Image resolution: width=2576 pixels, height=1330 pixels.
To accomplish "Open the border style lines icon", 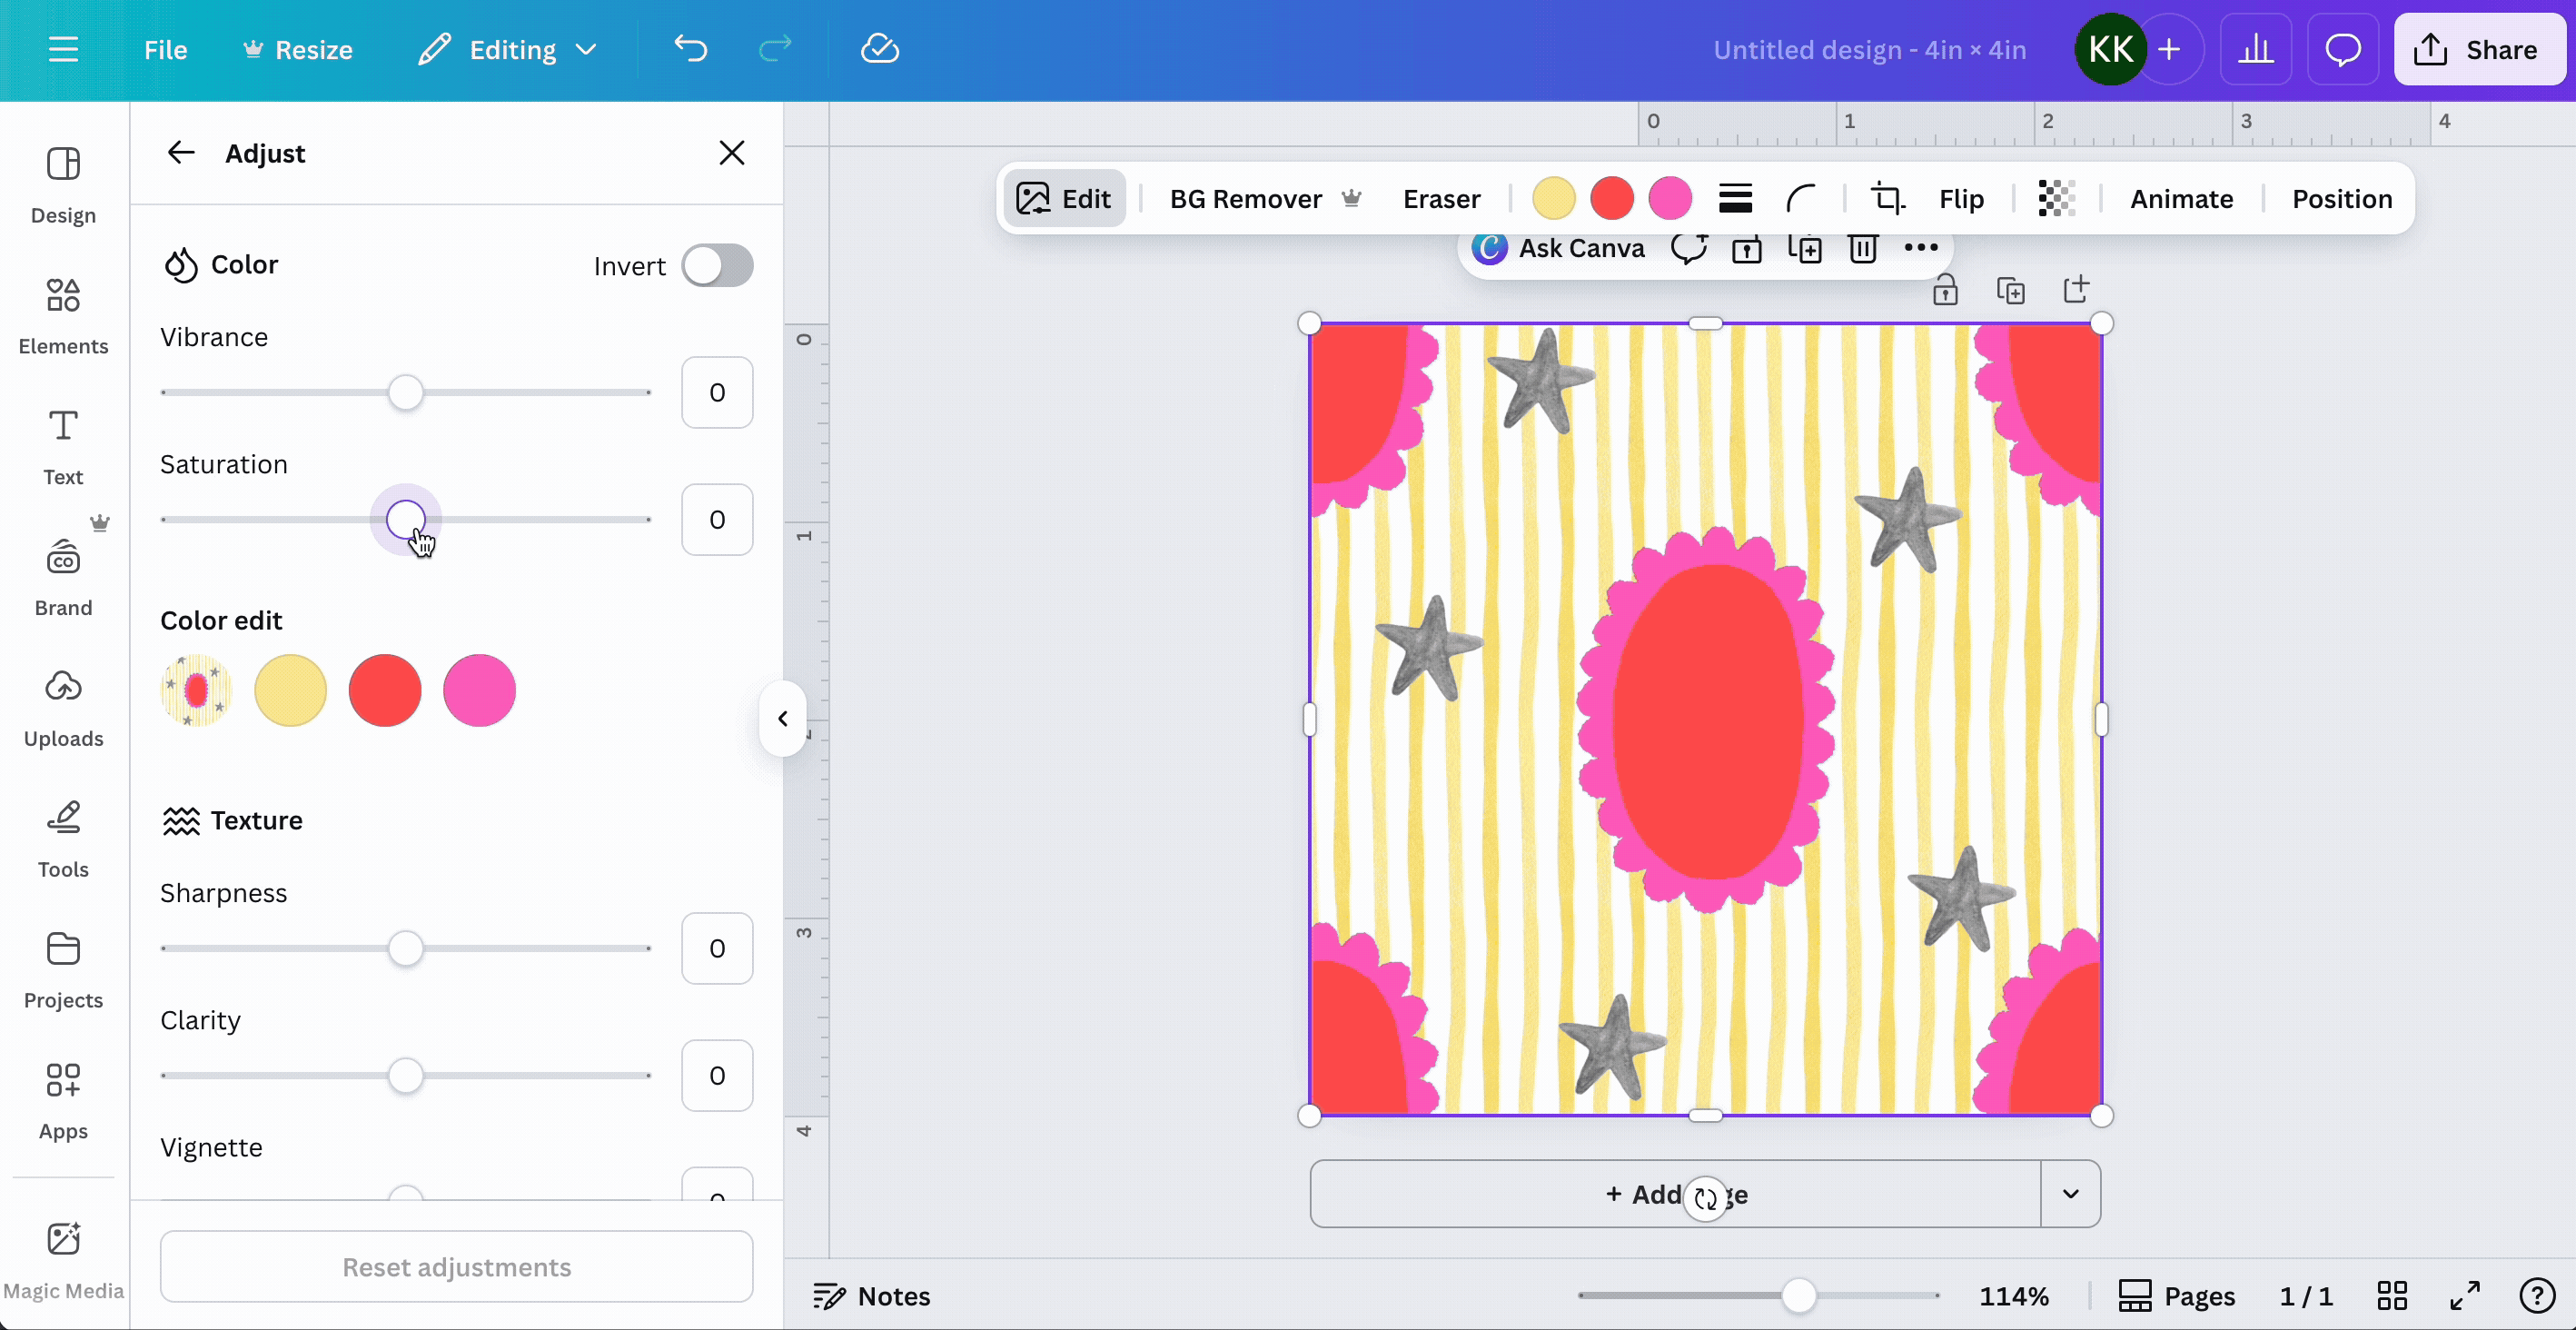I will tap(1735, 198).
